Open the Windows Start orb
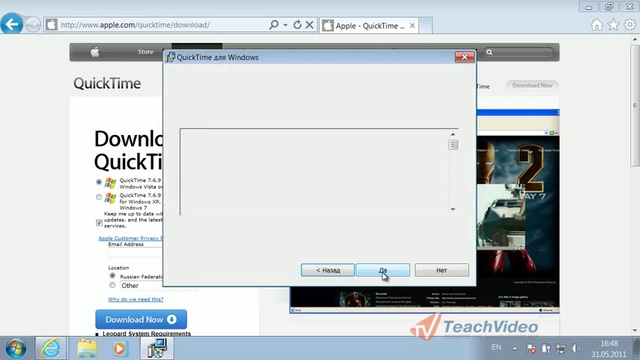Viewport: 640px width, 360px height. [16, 348]
